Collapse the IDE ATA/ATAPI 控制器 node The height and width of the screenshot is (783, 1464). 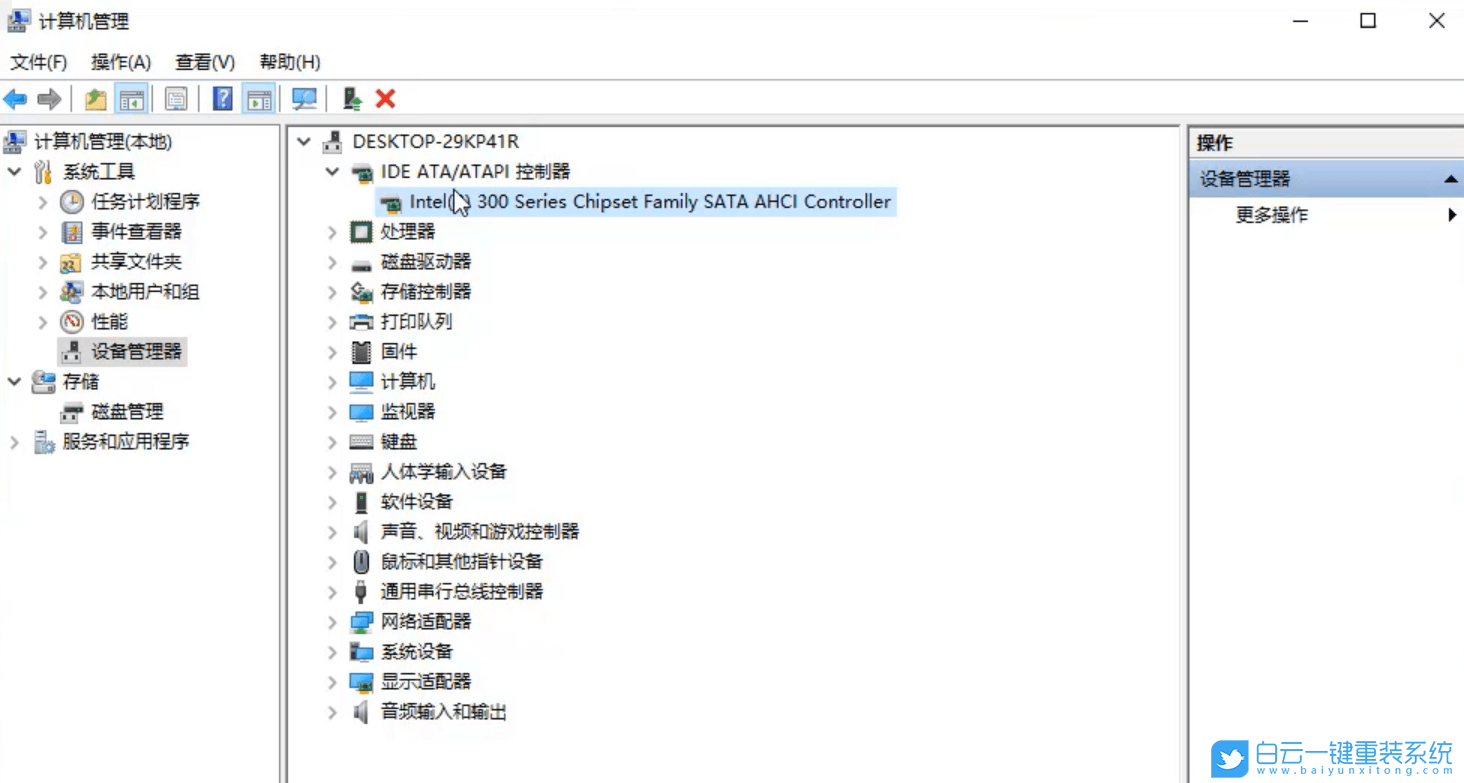pos(332,171)
